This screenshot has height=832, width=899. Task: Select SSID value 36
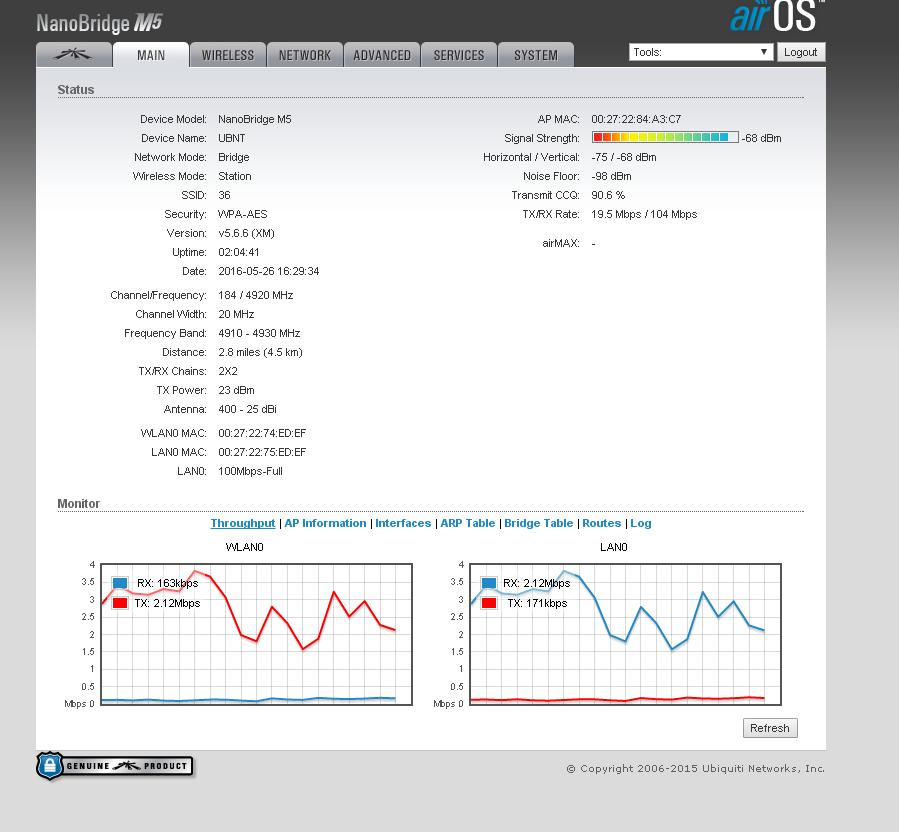pos(224,195)
